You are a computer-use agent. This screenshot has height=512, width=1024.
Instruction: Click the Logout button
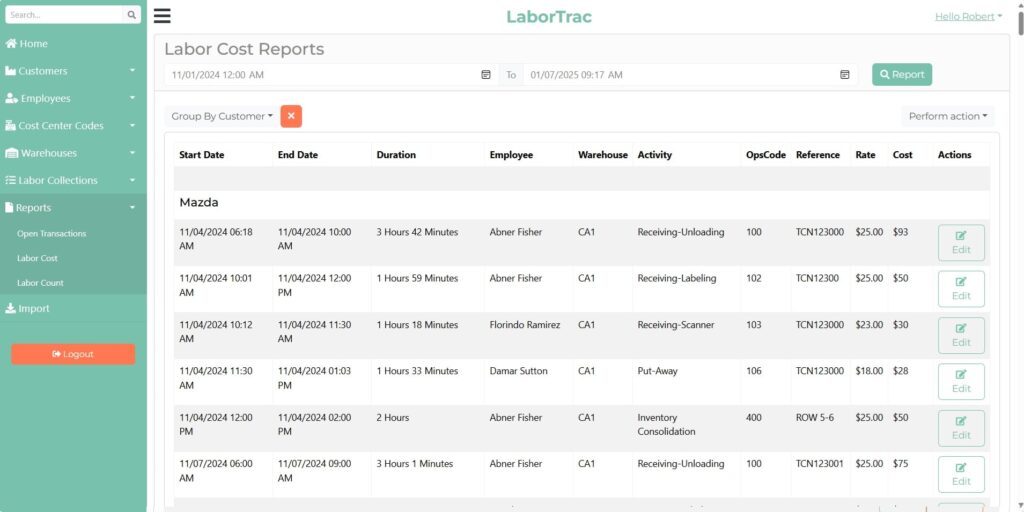[73, 354]
